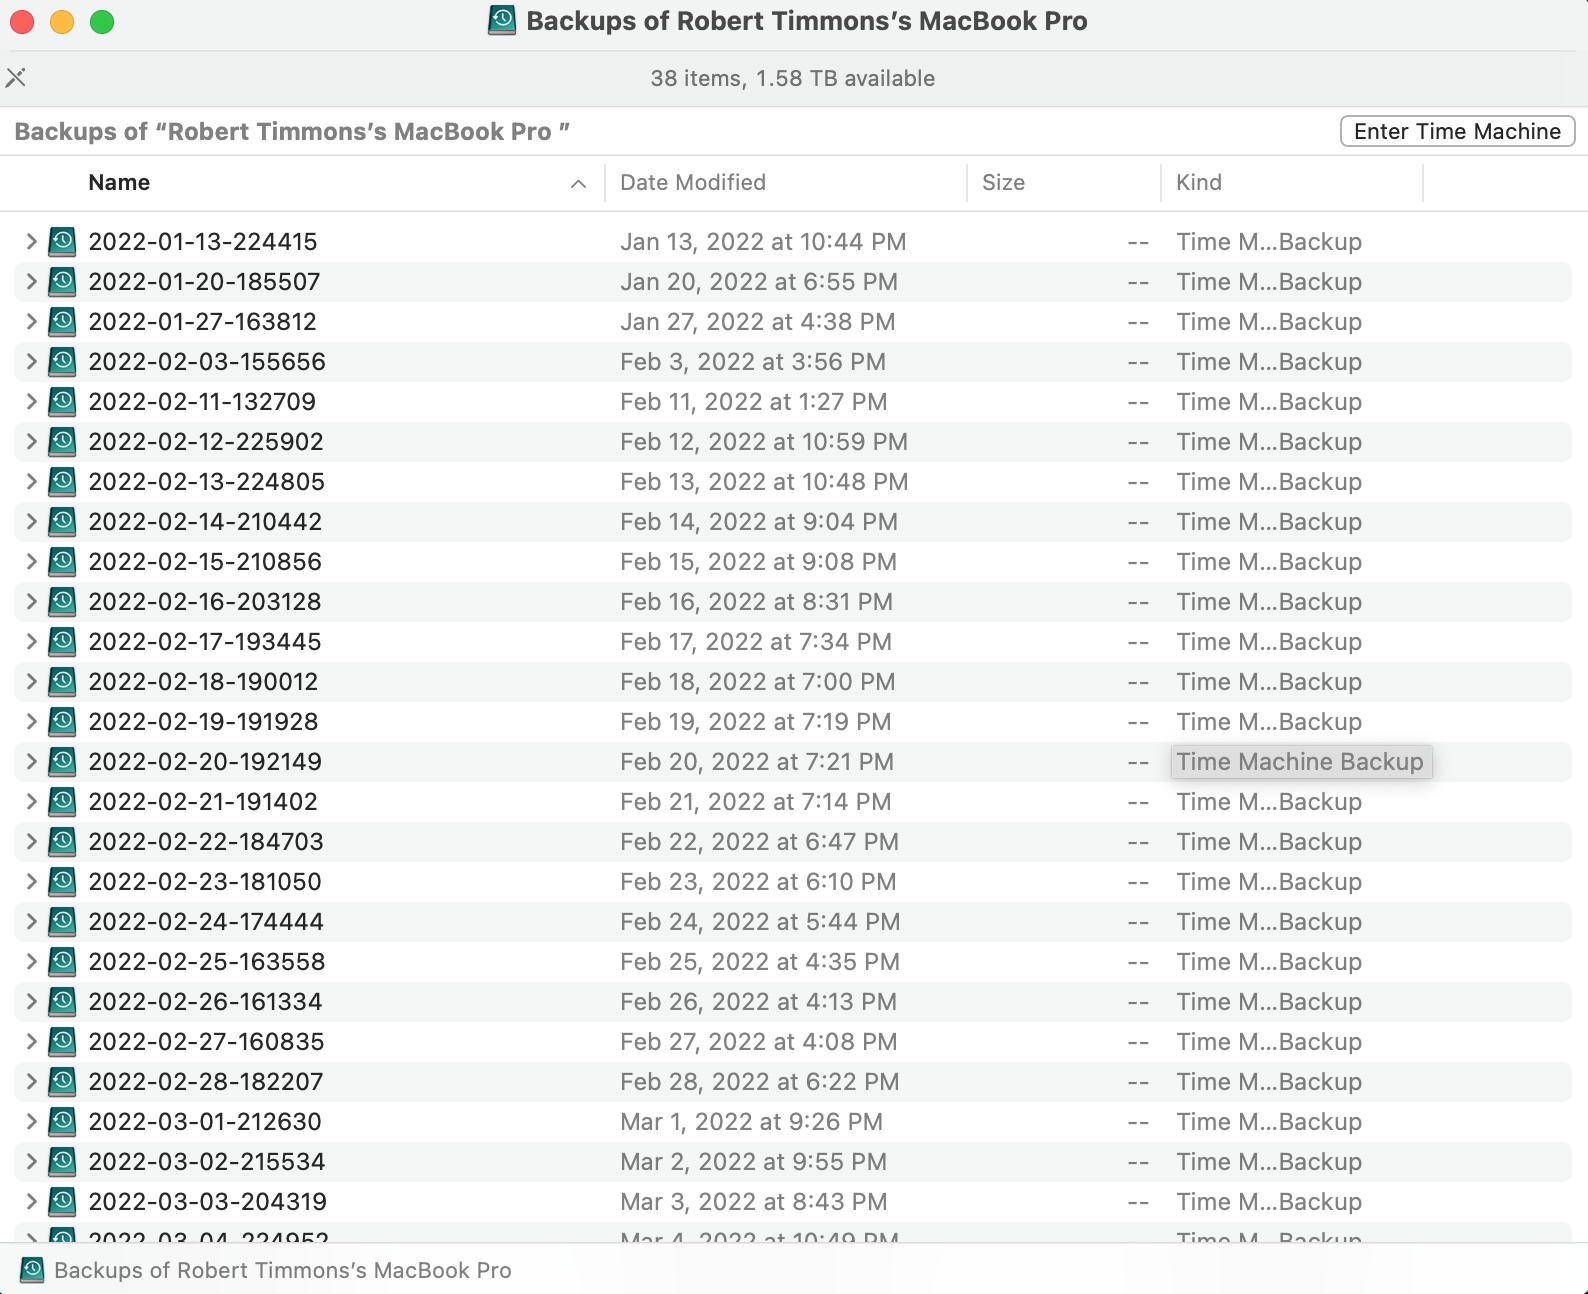The image size is (1588, 1294).
Task: Select the 2022-02-13-224805 backup name
Action: (x=207, y=482)
